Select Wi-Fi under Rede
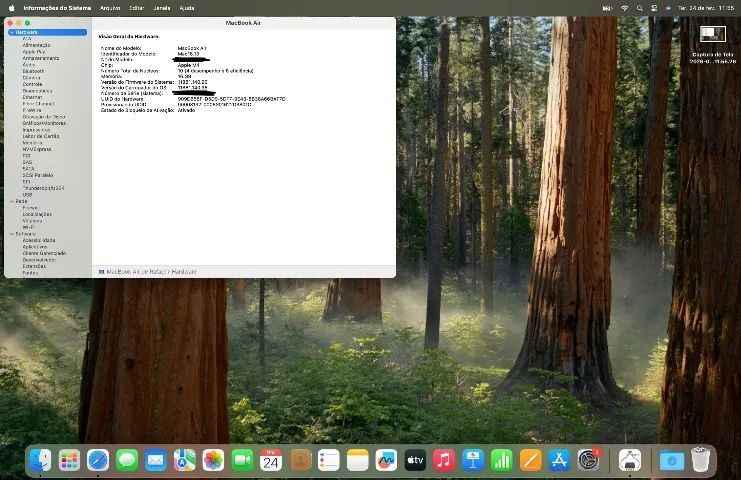Image resolution: width=741 pixels, height=480 pixels. tap(28, 227)
